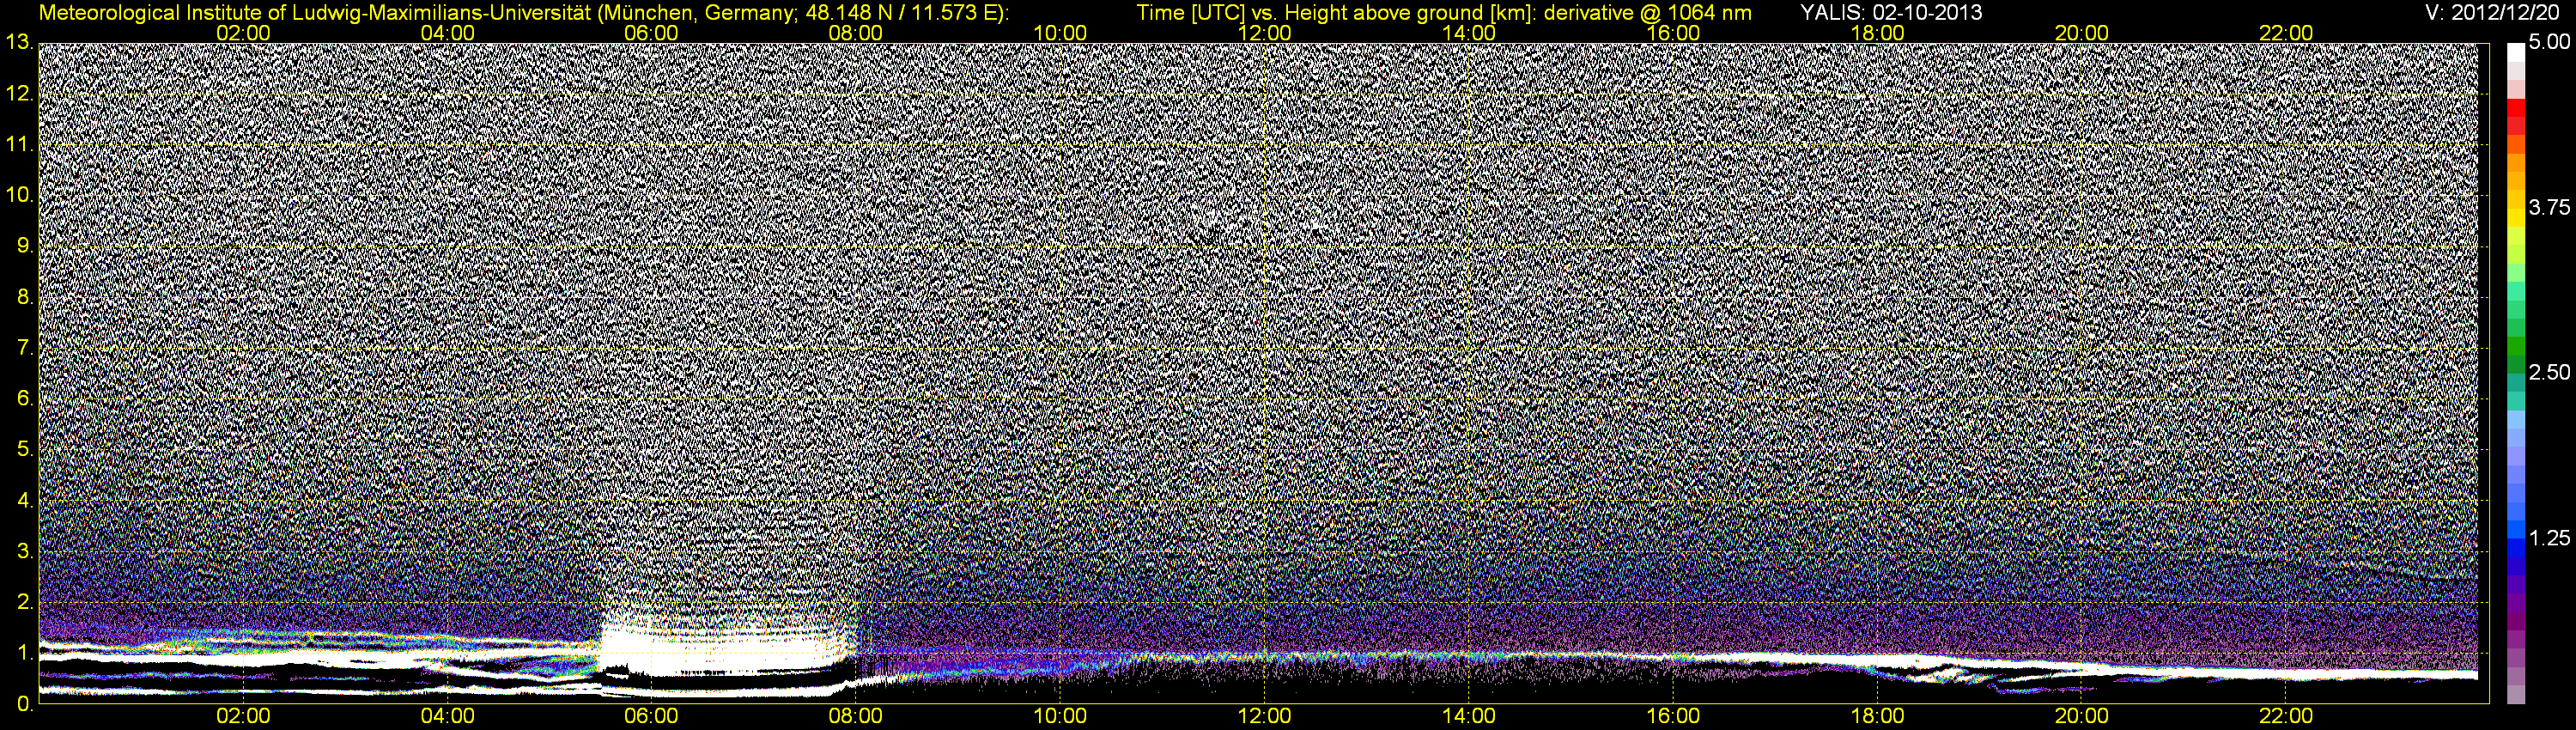The width and height of the screenshot is (2576, 730).
Task: Click the 'derivative @ 1064 nm' title text
Action: (1648, 12)
